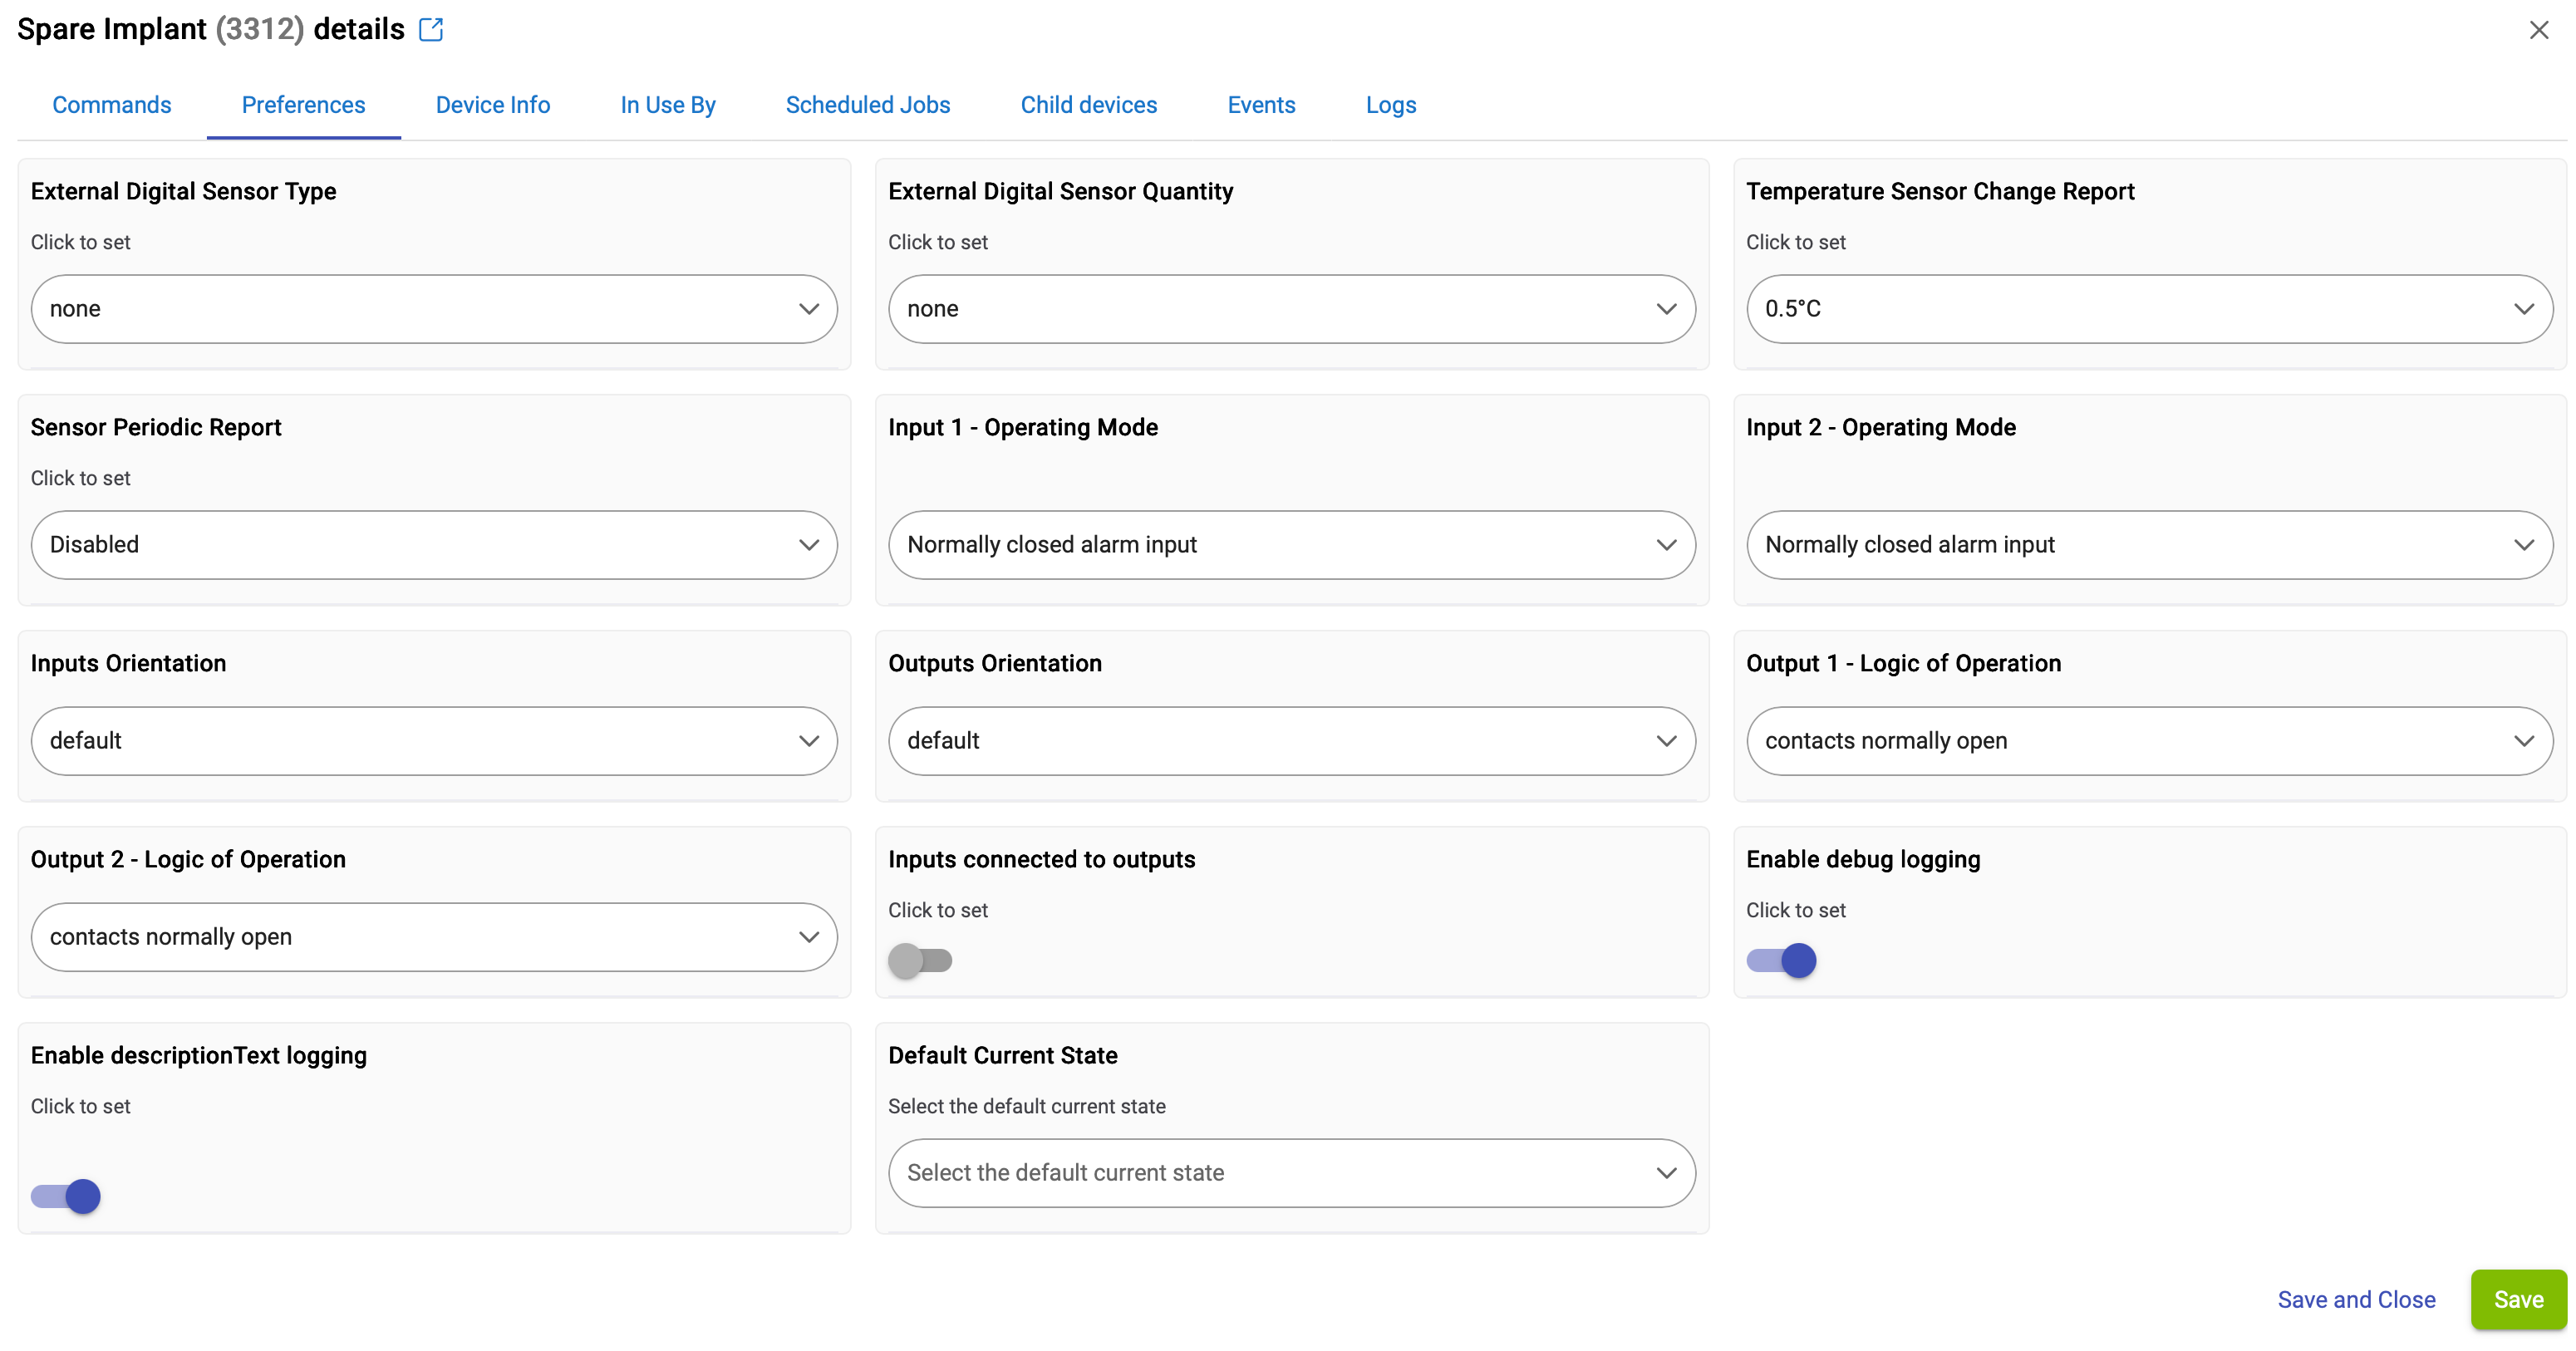Image resolution: width=2576 pixels, height=1351 pixels.
Task: Close the Spare Implant details dialog
Action: click(2538, 30)
